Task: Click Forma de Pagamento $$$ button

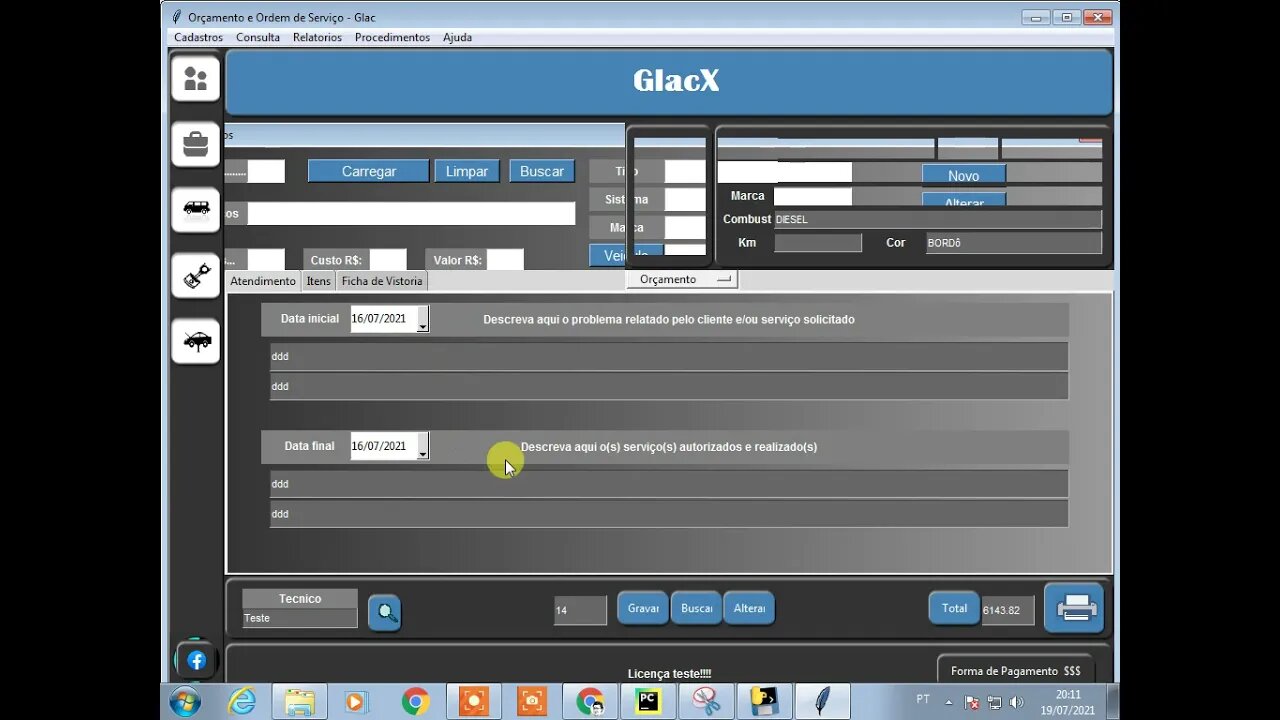Action: point(1015,671)
